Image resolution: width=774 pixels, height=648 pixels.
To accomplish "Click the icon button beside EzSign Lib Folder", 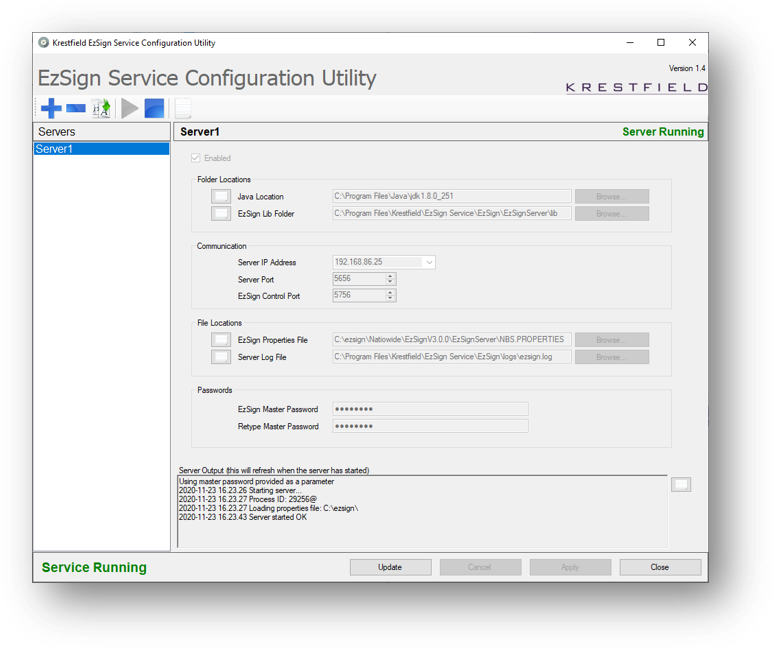I will pos(221,214).
